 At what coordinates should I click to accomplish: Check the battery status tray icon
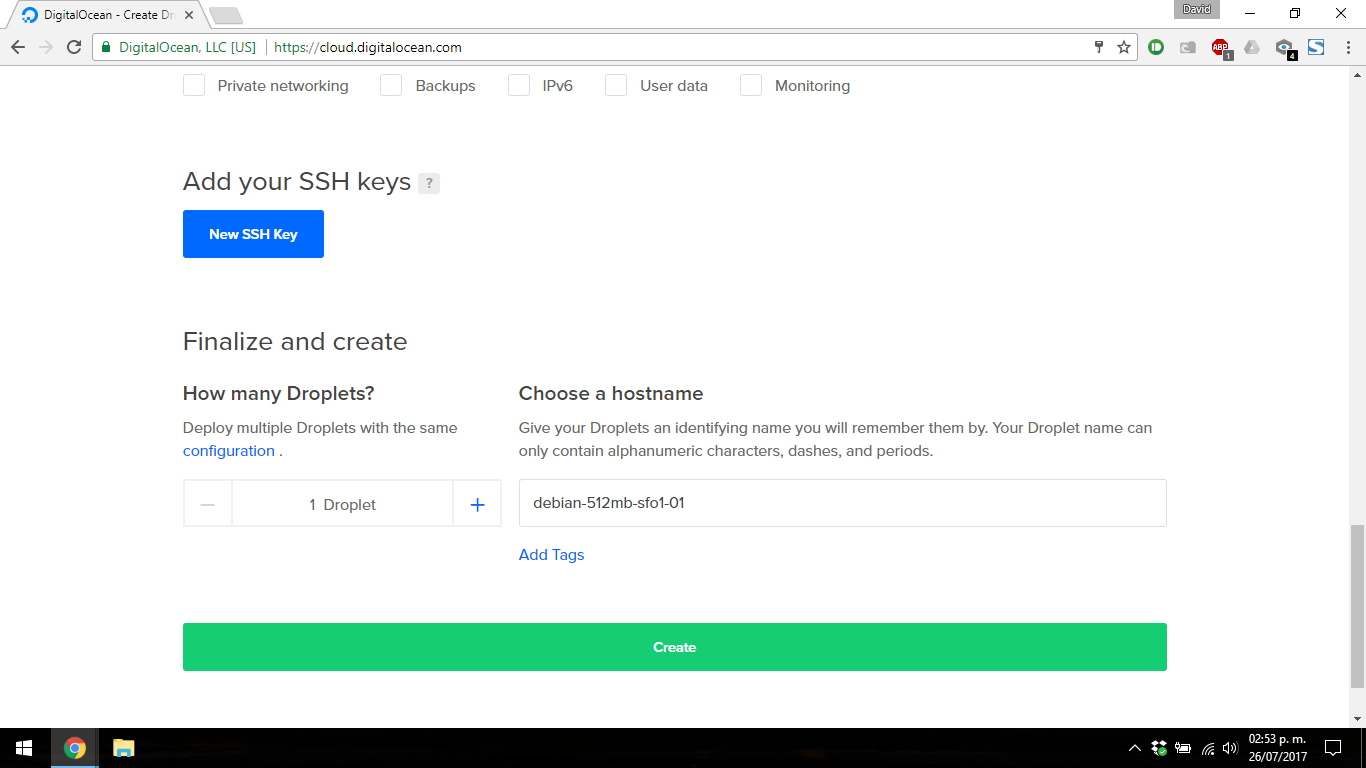(x=1183, y=748)
